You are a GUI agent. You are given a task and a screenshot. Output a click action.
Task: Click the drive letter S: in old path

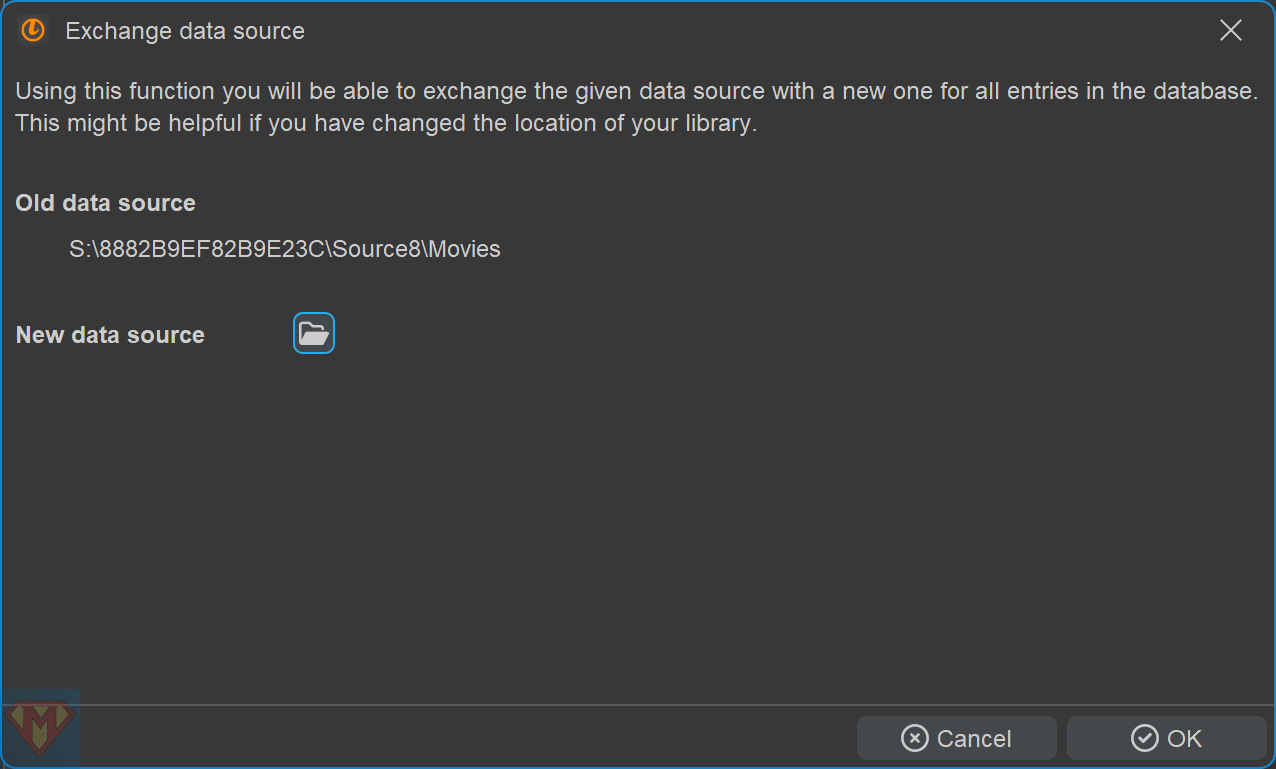click(79, 249)
